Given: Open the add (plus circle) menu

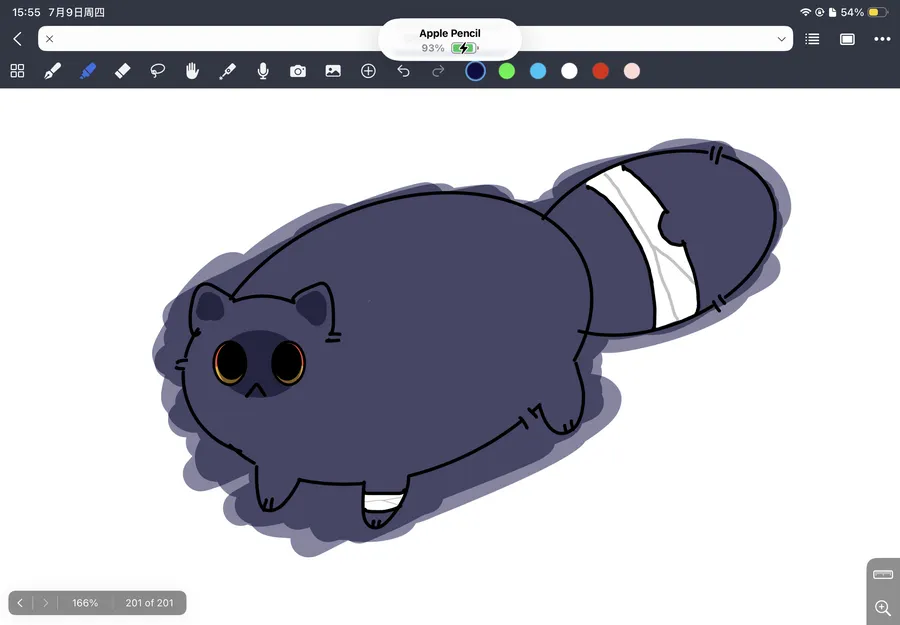Looking at the screenshot, I should (368, 71).
